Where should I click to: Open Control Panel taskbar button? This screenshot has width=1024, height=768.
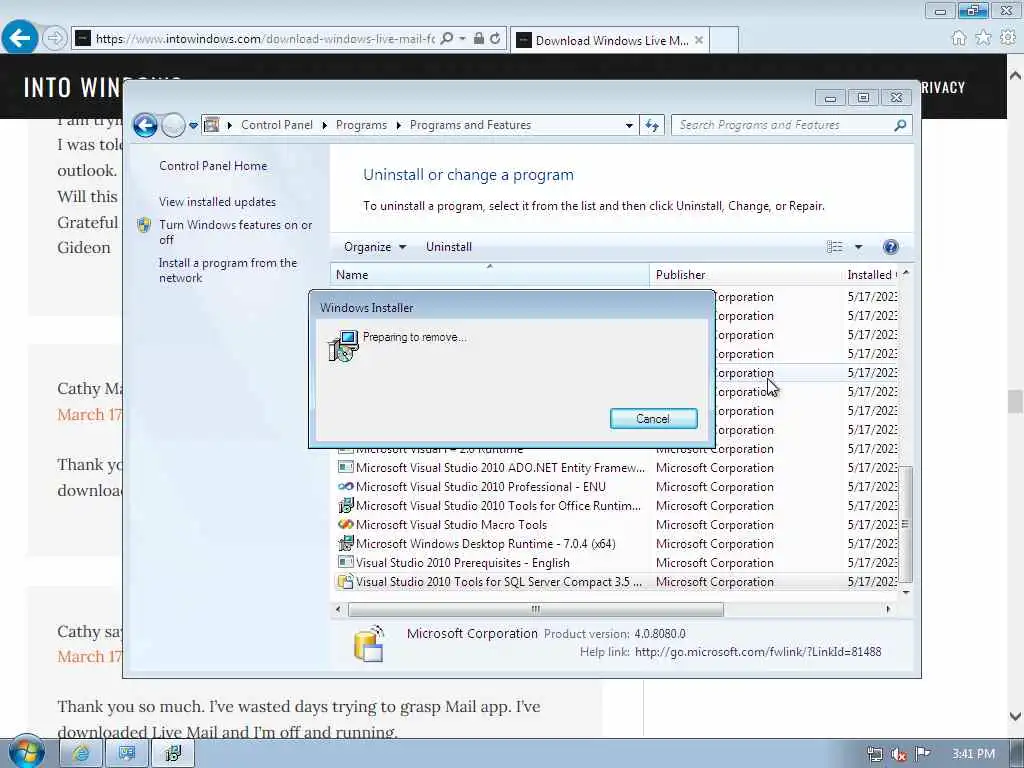(x=127, y=754)
